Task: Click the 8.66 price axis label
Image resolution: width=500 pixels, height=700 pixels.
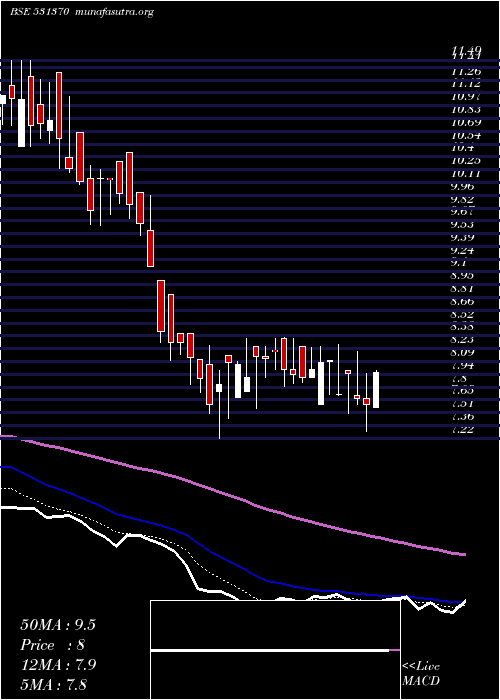Action: pyautogui.click(x=463, y=302)
